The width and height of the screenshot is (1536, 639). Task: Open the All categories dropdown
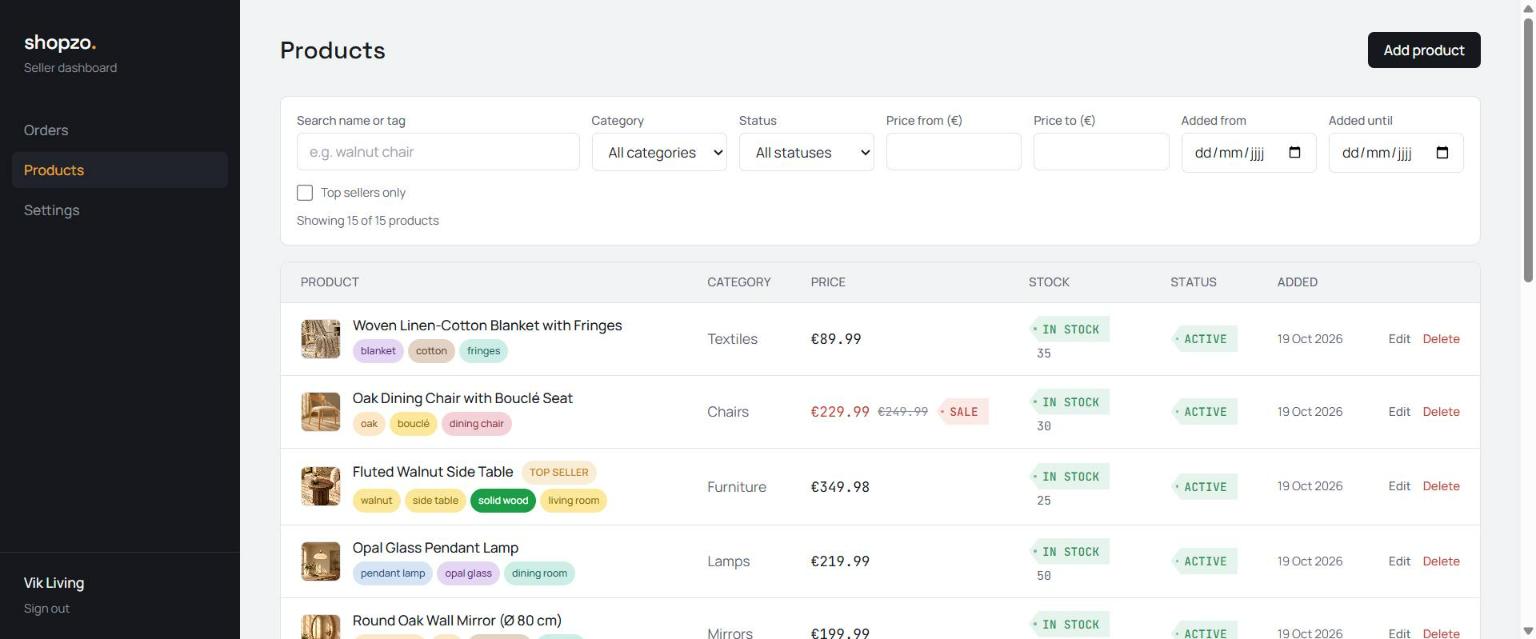(659, 152)
